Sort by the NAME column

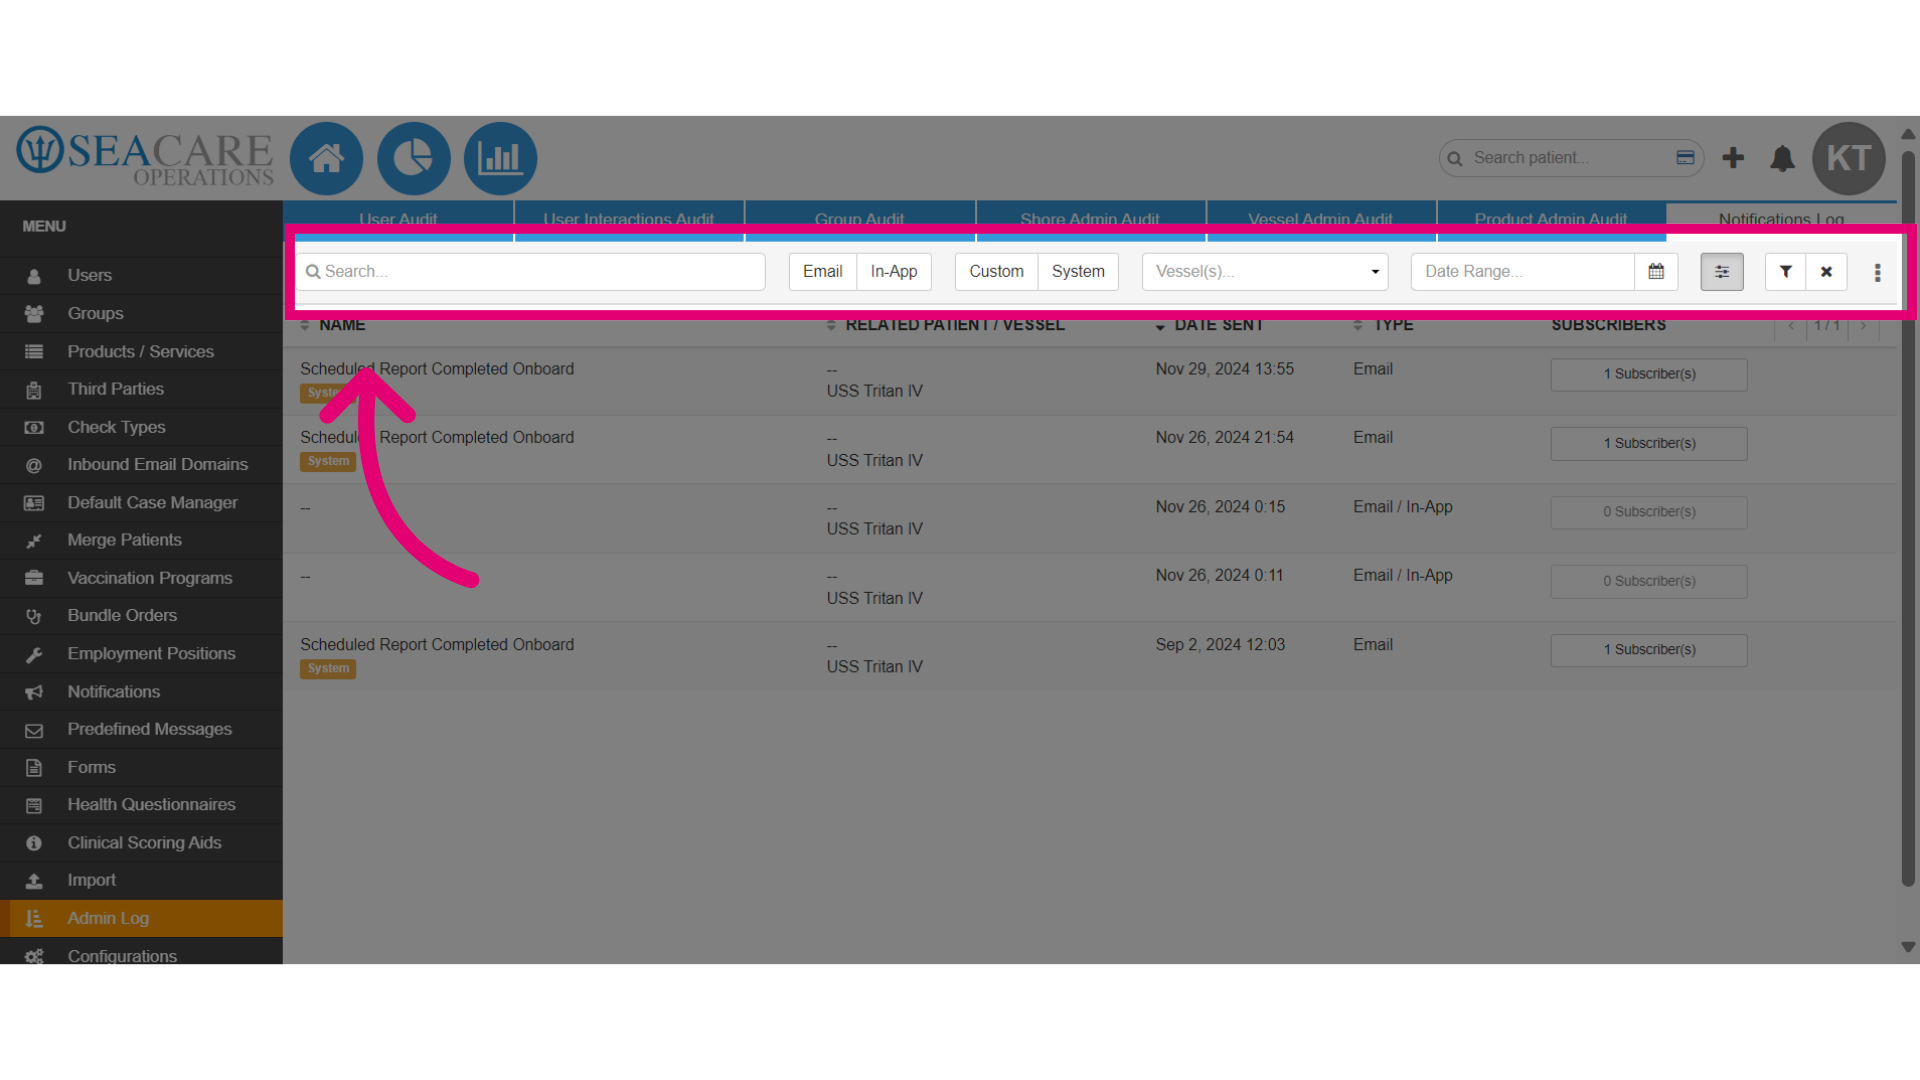coord(341,325)
